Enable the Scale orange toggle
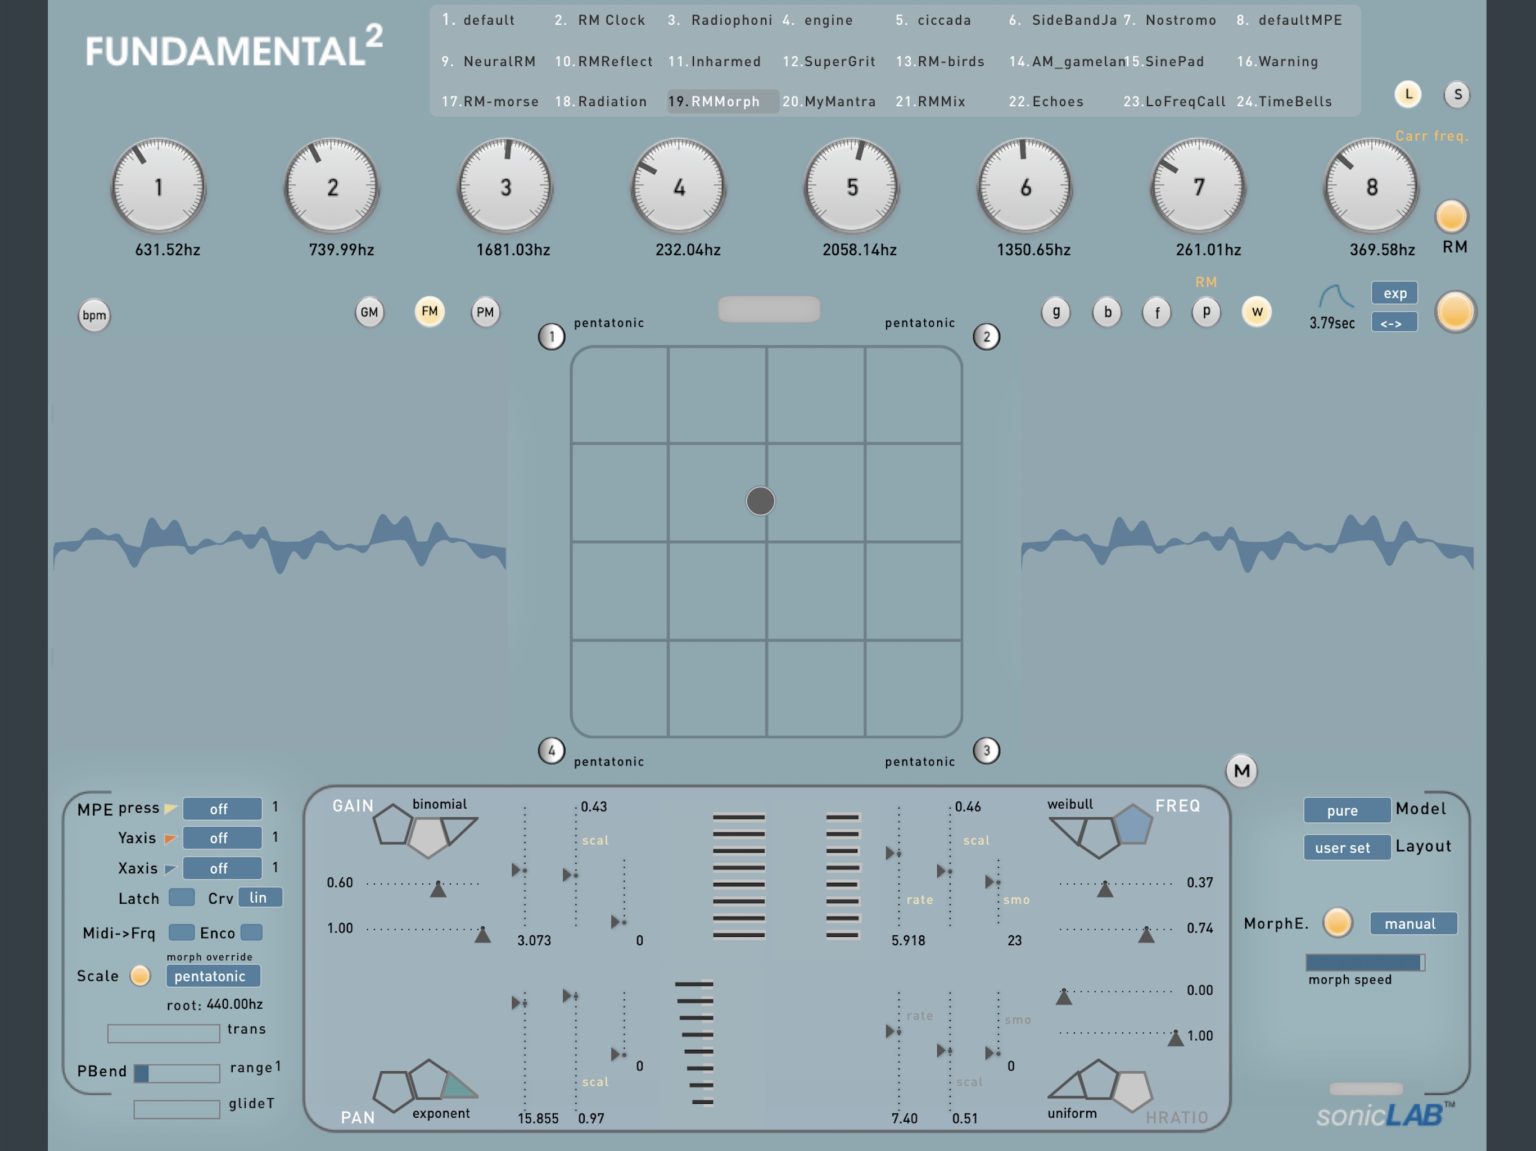The height and width of the screenshot is (1151, 1536). tap(139, 975)
